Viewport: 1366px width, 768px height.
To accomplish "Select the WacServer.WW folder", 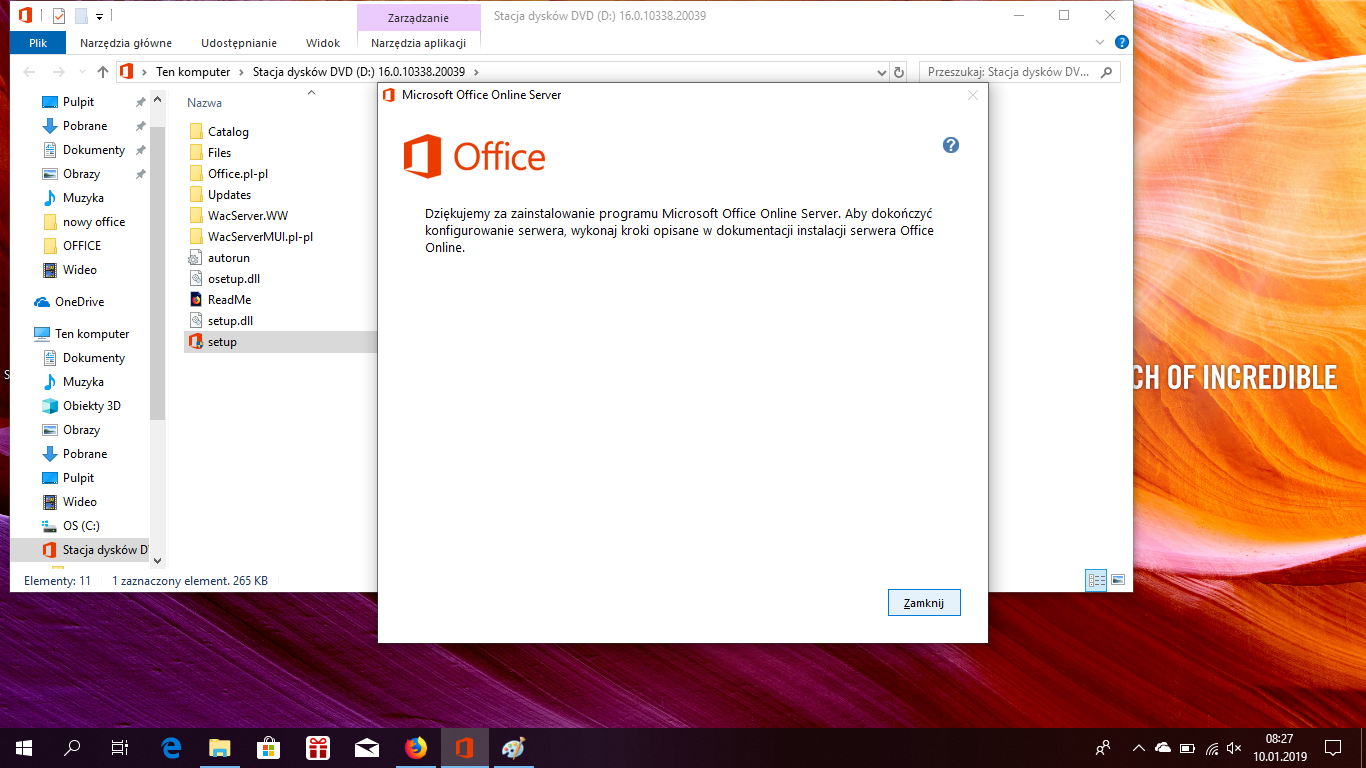I will [248, 216].
